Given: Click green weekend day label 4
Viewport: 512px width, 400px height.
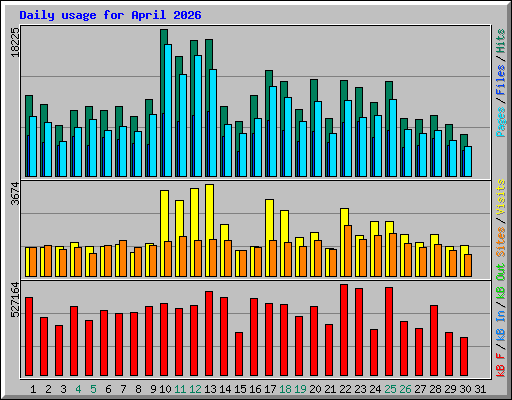Looking at the screenshot, I should 78,389.
